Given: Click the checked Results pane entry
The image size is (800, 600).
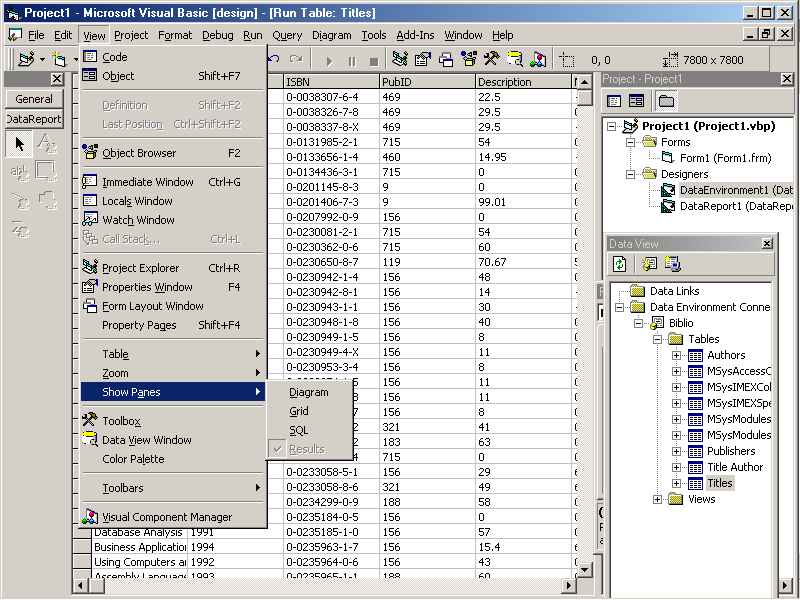Looking at the screenshot, I should tap(307, 449).
